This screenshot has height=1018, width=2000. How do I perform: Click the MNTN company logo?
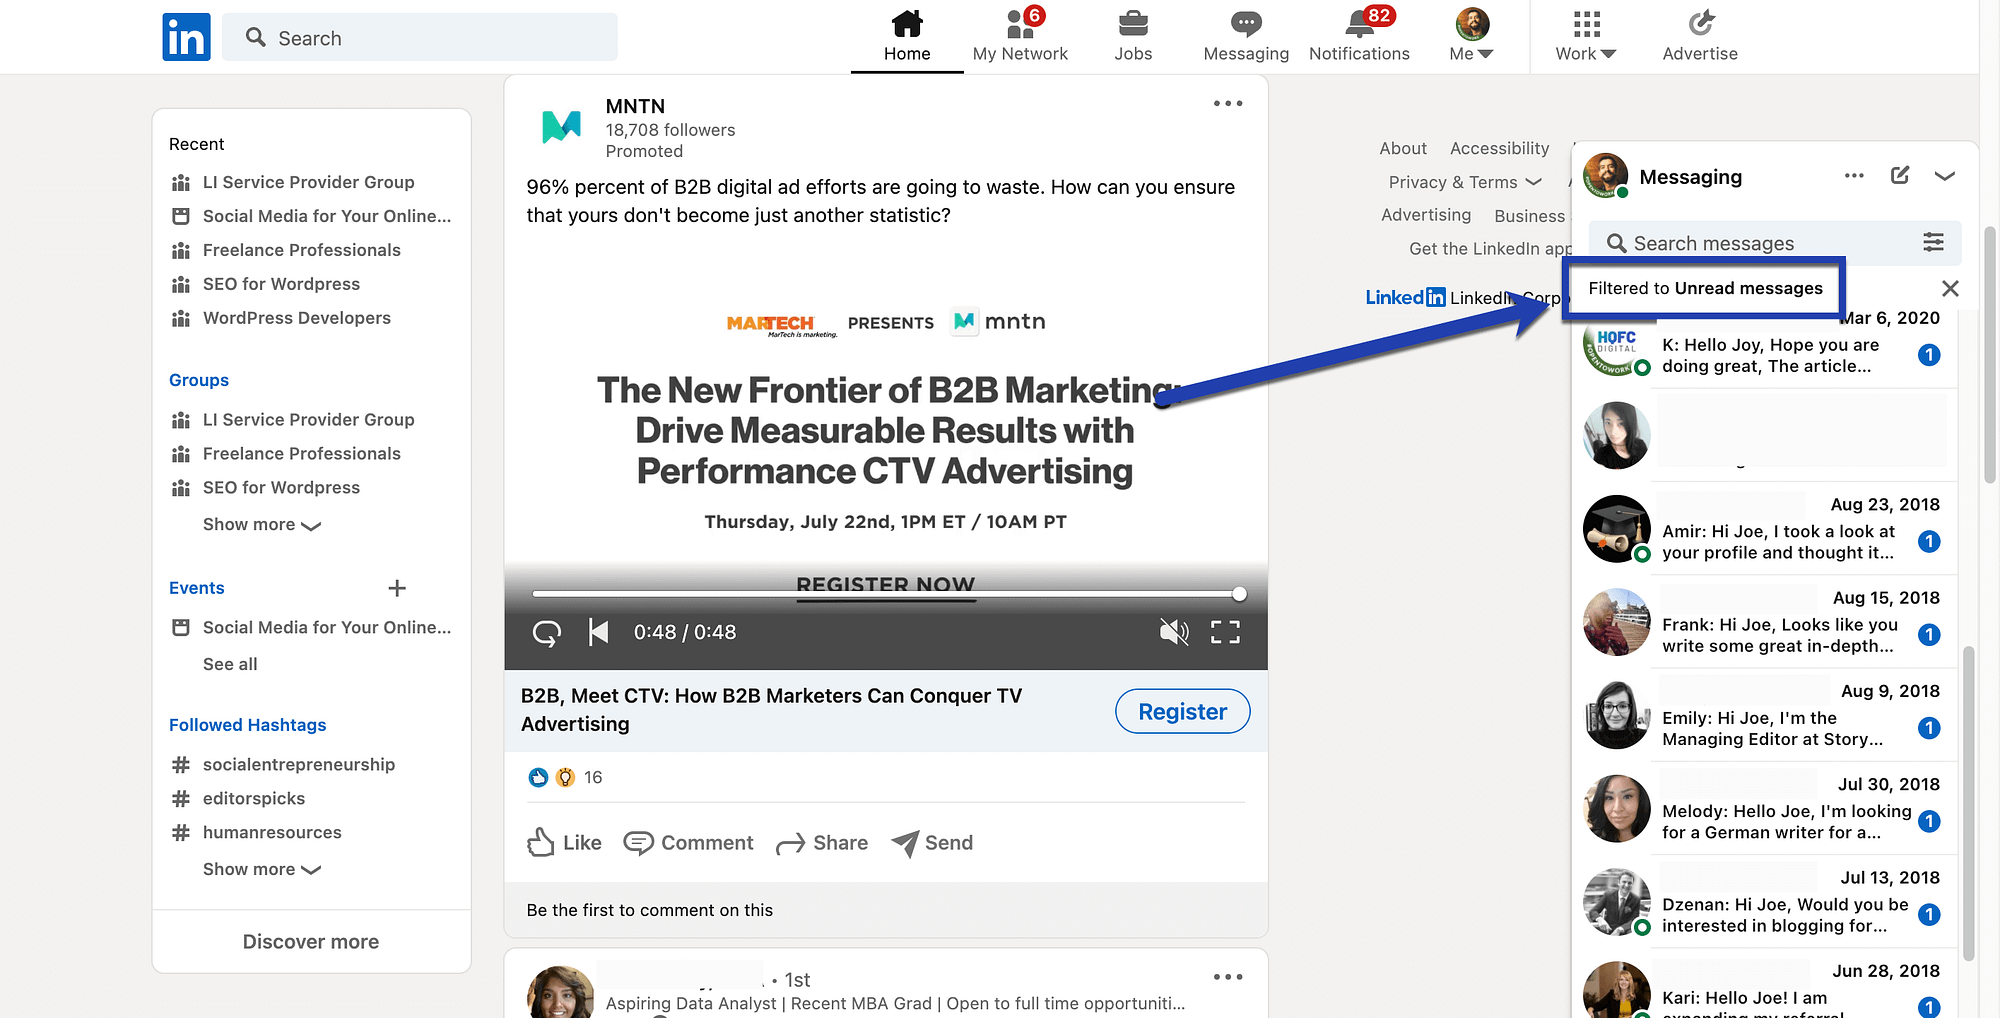pyautogui.click(x=561, y=127)
